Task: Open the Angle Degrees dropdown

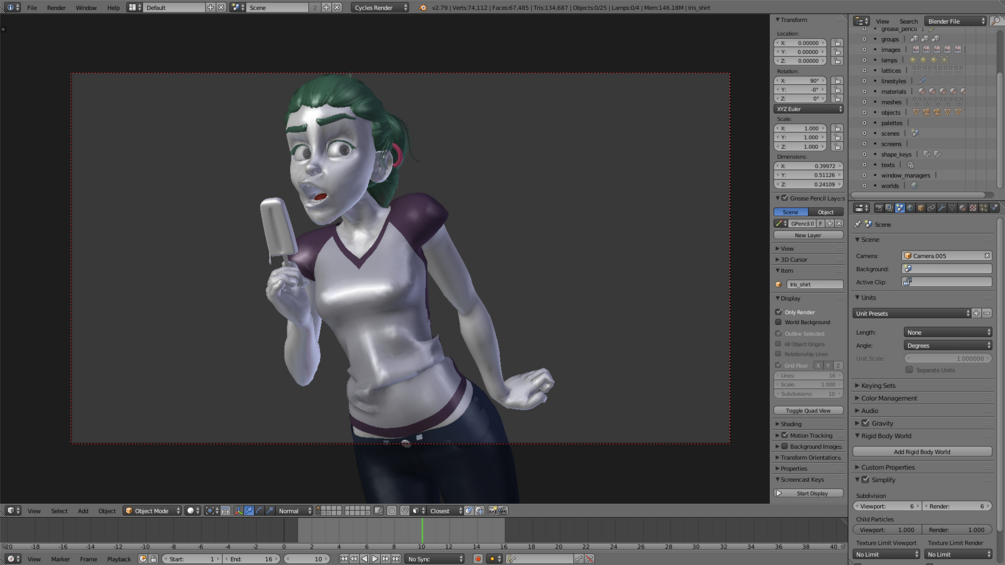Action: point(948,345)
